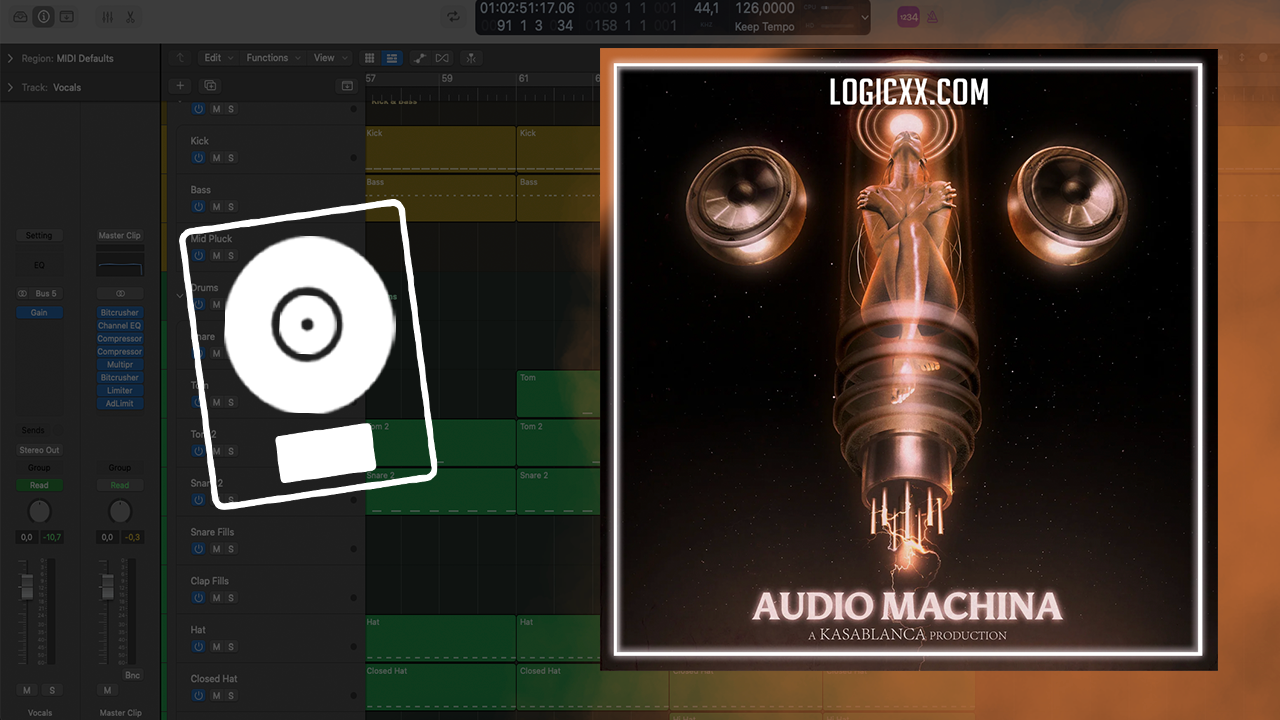Click the track hierarchy up-arrow icon
Screen dimensions: 1280x720
(180, 58)
